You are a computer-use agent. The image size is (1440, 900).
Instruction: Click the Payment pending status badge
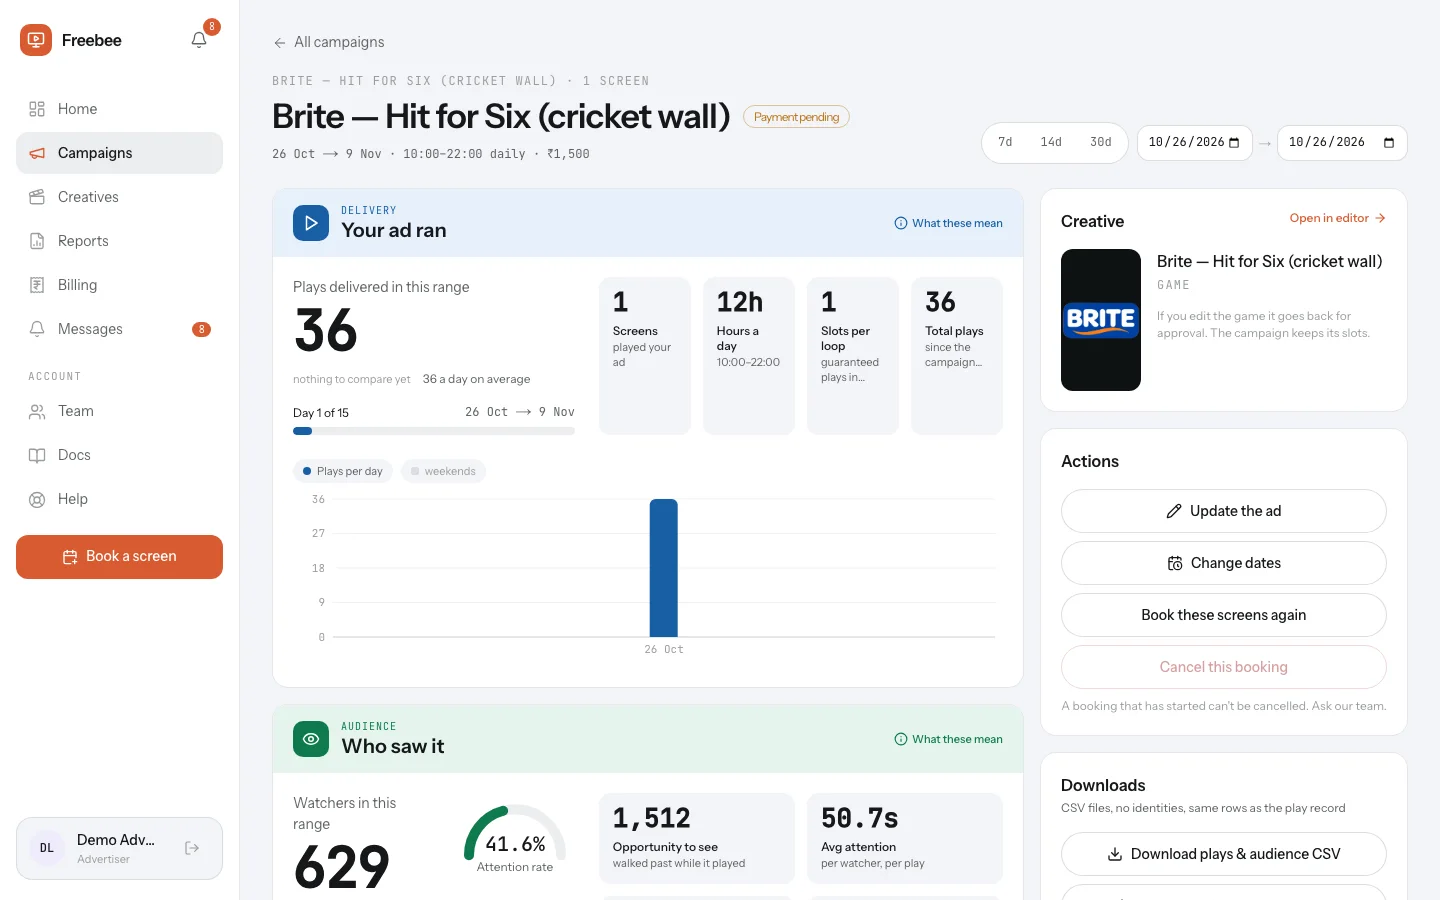coord(797,117)
